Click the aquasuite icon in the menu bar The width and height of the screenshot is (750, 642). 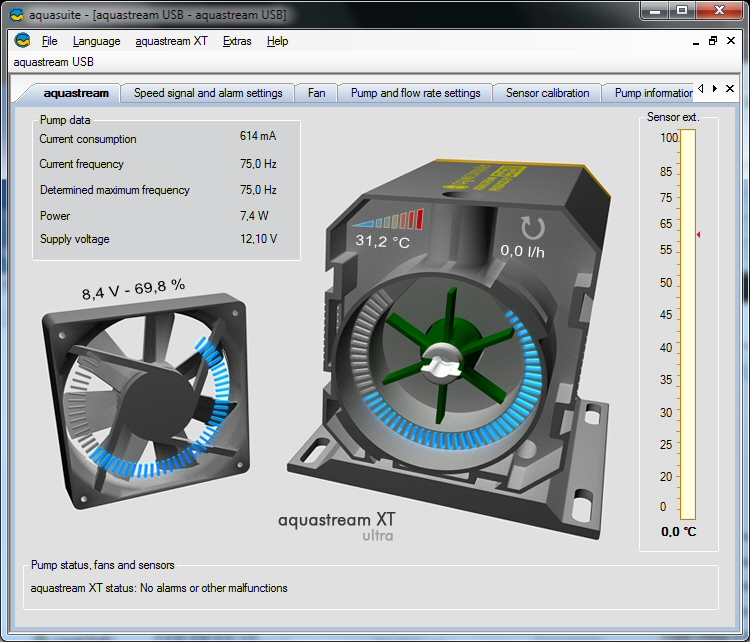click(x=22, y=41)
